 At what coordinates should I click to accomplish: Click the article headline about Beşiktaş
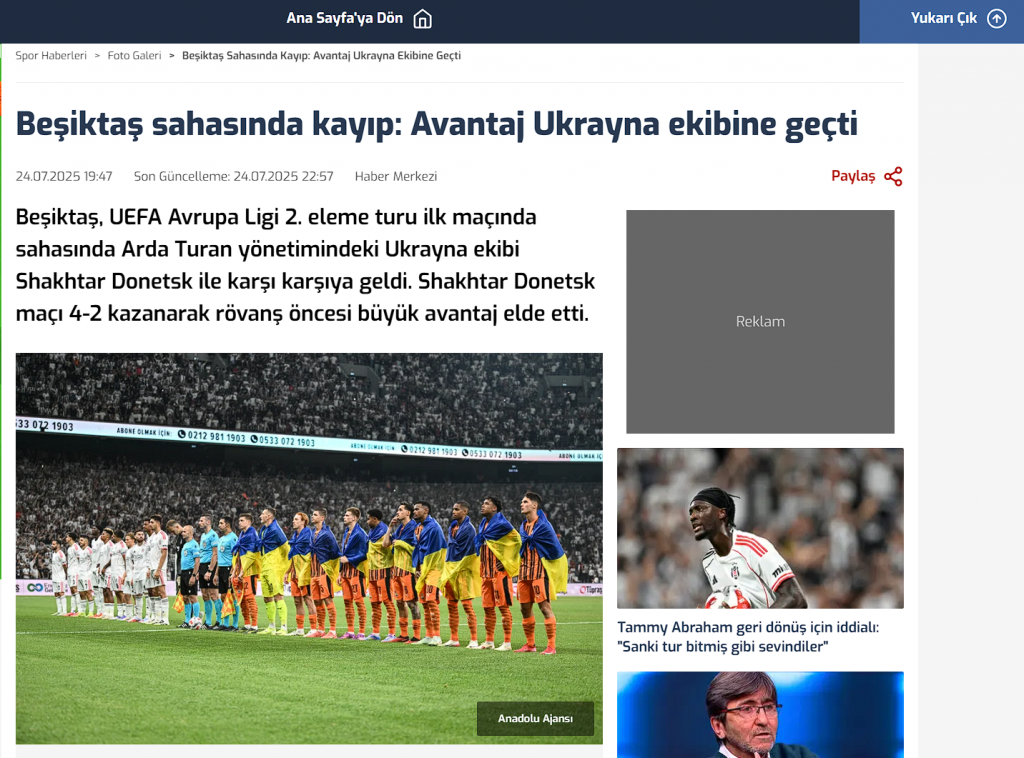(436, 124)
